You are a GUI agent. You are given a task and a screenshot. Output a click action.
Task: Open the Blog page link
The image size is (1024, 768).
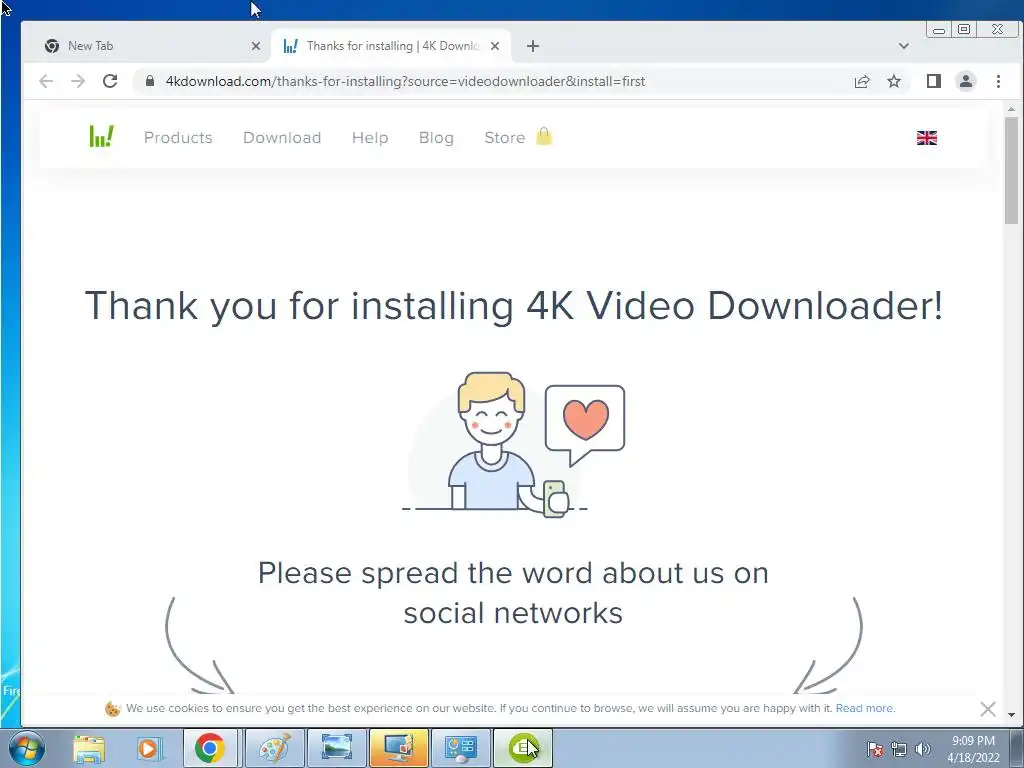click(436, 138)
